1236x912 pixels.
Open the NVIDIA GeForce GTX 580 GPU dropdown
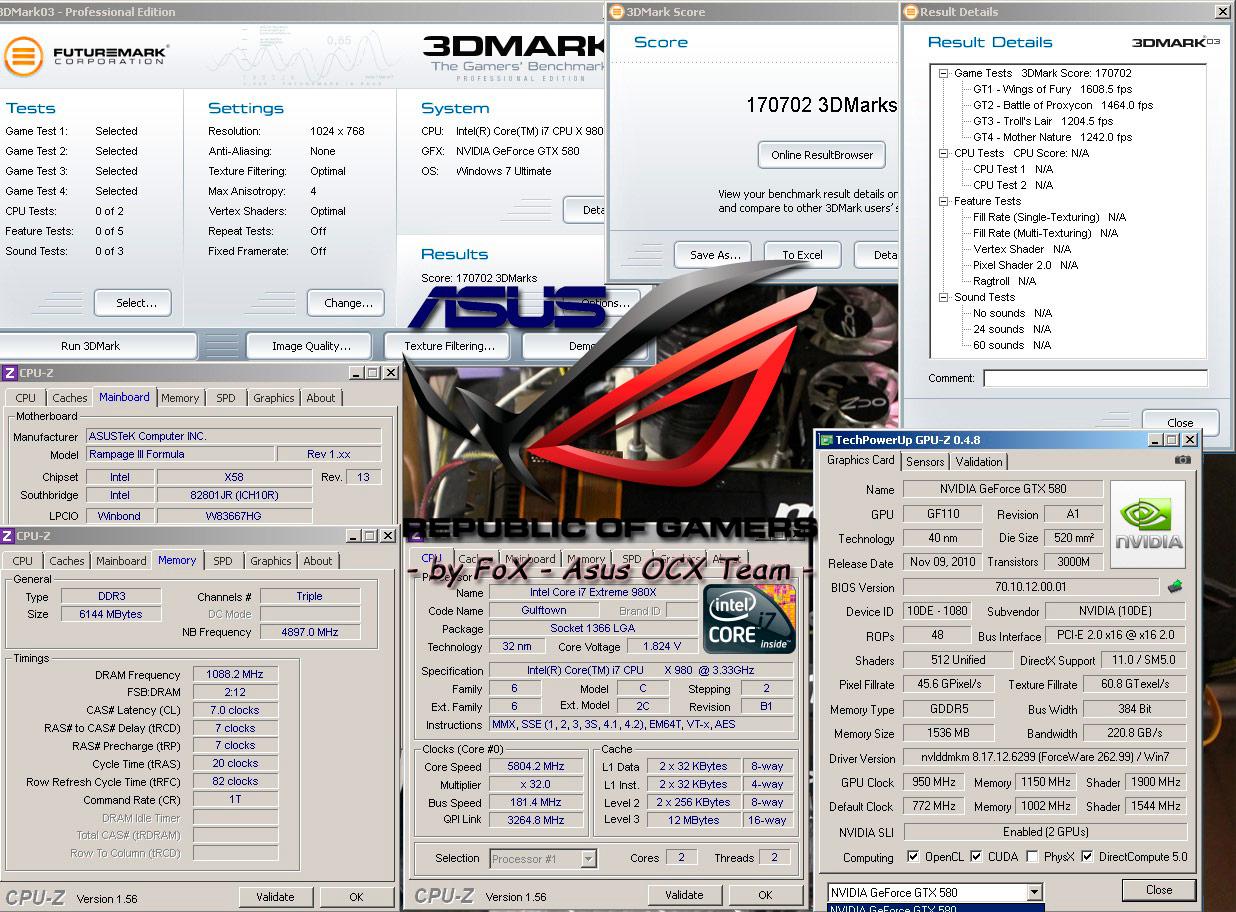(1034, 892)
